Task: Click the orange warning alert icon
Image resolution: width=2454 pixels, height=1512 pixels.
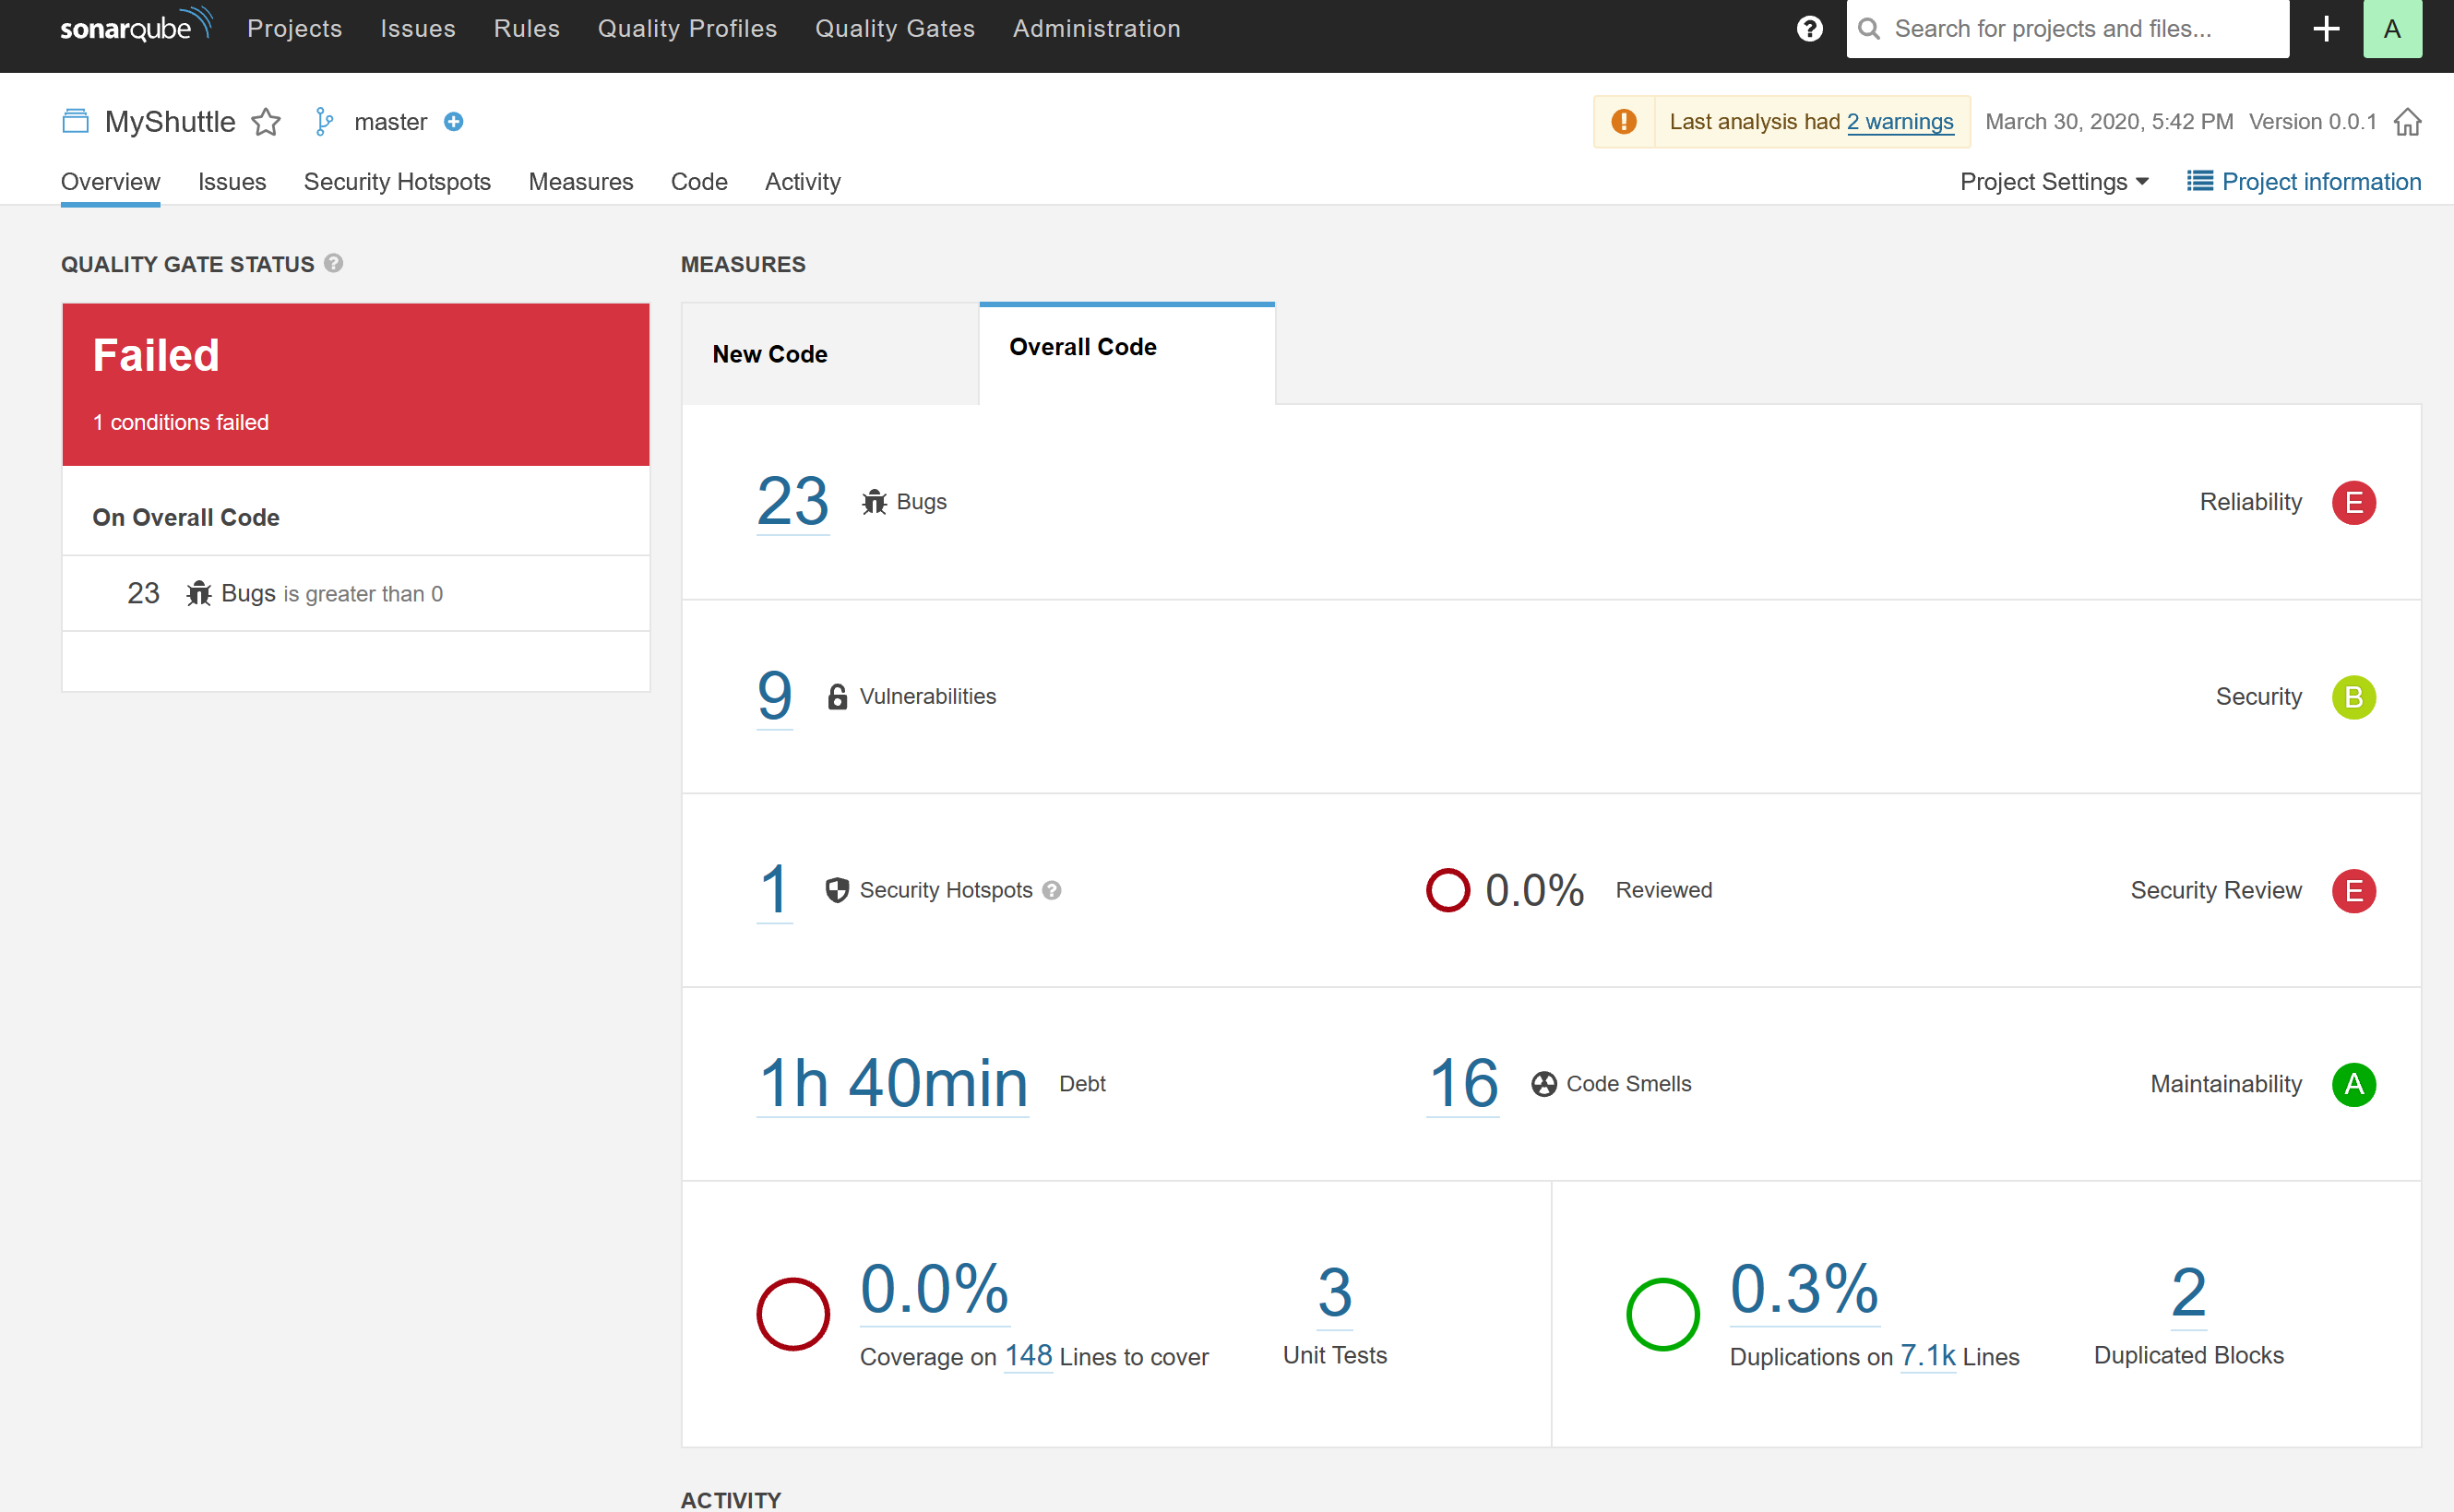Action: (x=1624, y=122)
